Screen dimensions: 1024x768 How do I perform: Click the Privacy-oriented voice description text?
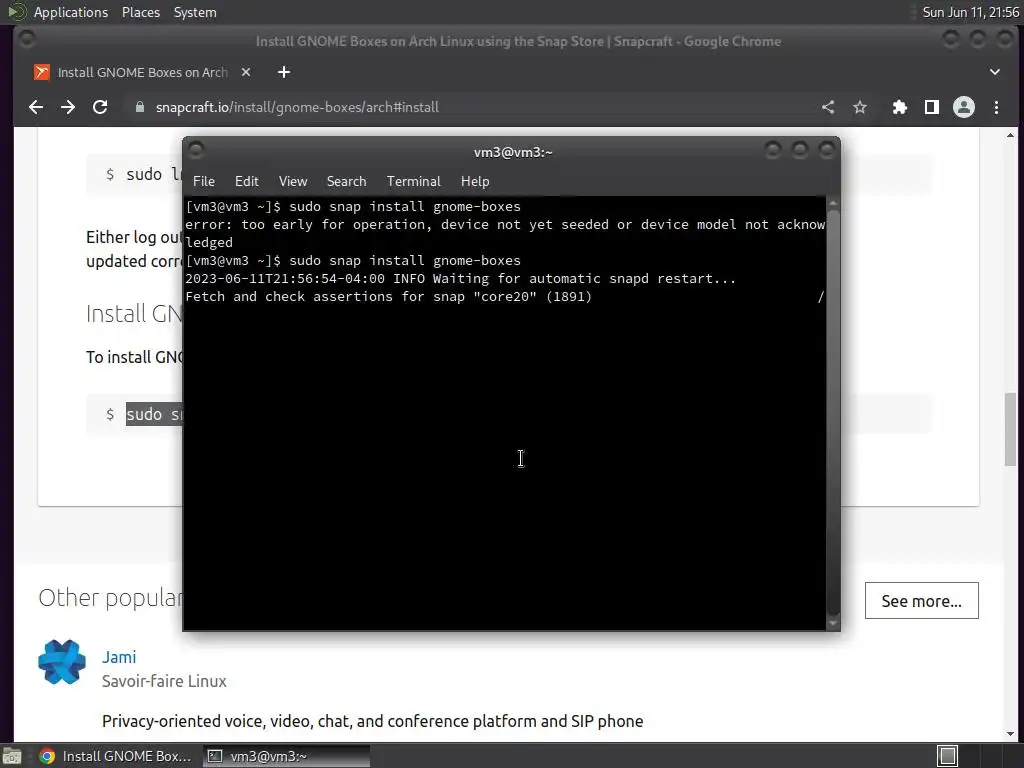coord(372,721)
